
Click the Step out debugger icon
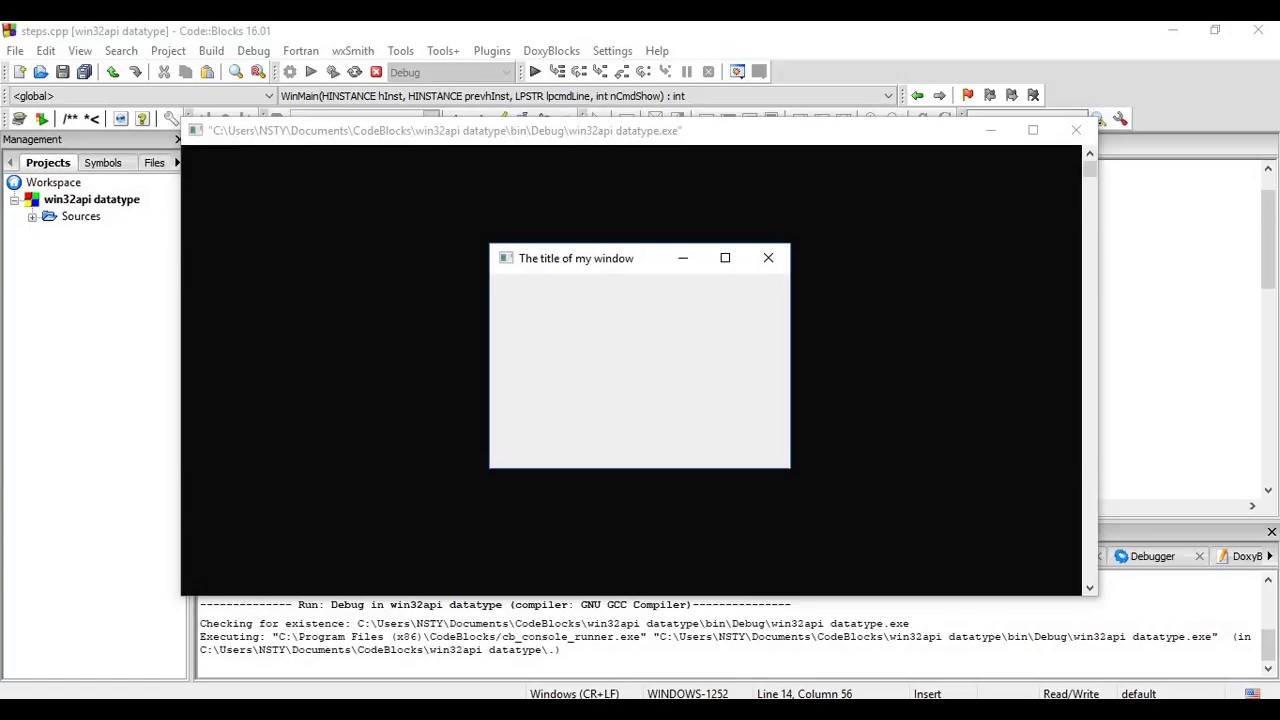(x=622, y=72)
